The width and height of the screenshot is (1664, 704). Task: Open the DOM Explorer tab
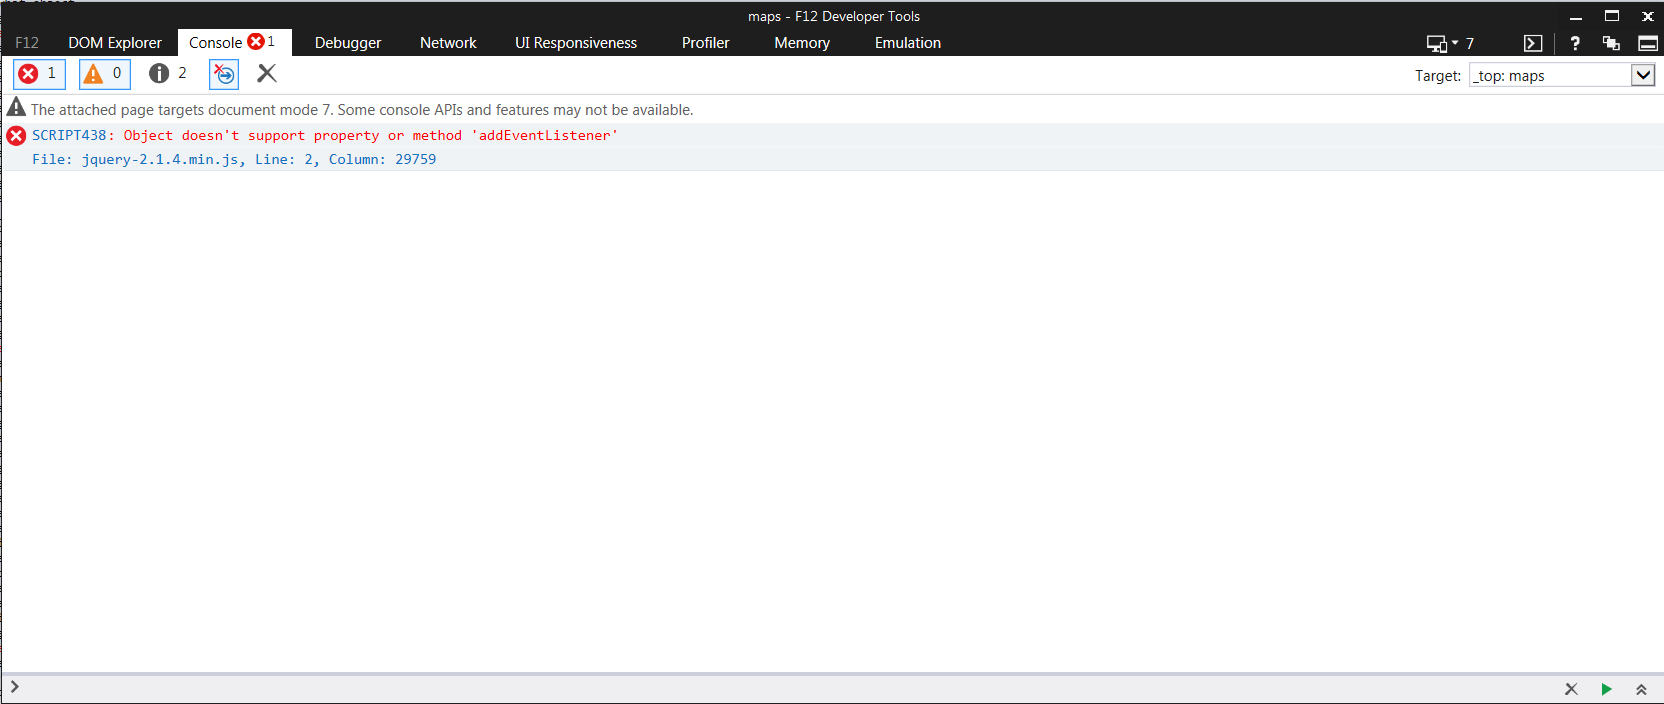(115, 43)
